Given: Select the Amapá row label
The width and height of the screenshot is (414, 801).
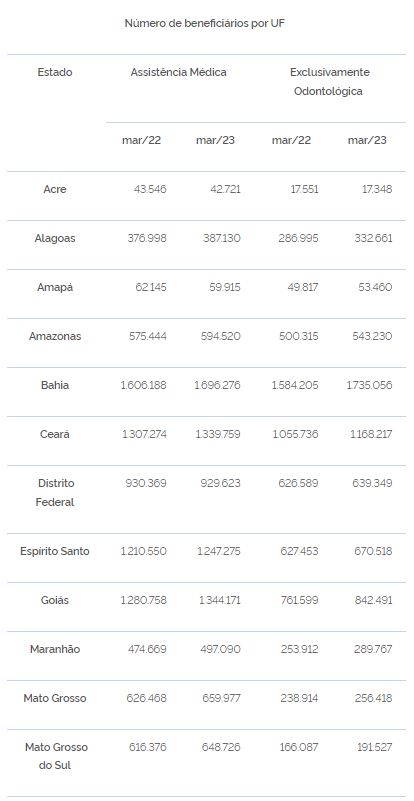Looking at the screenshot, I should [55, 287].
